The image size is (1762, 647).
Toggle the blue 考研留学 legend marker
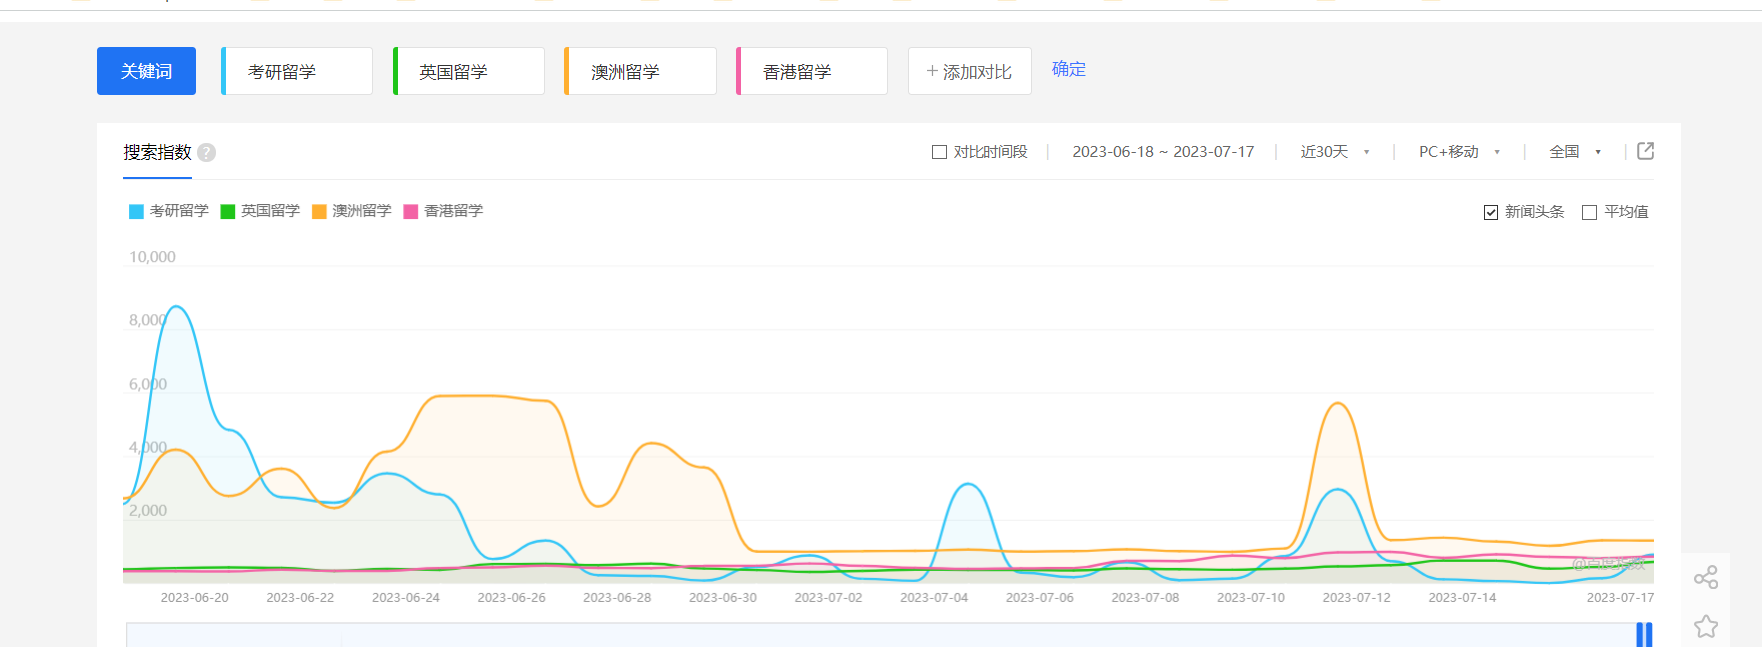(x=137, y=211)
